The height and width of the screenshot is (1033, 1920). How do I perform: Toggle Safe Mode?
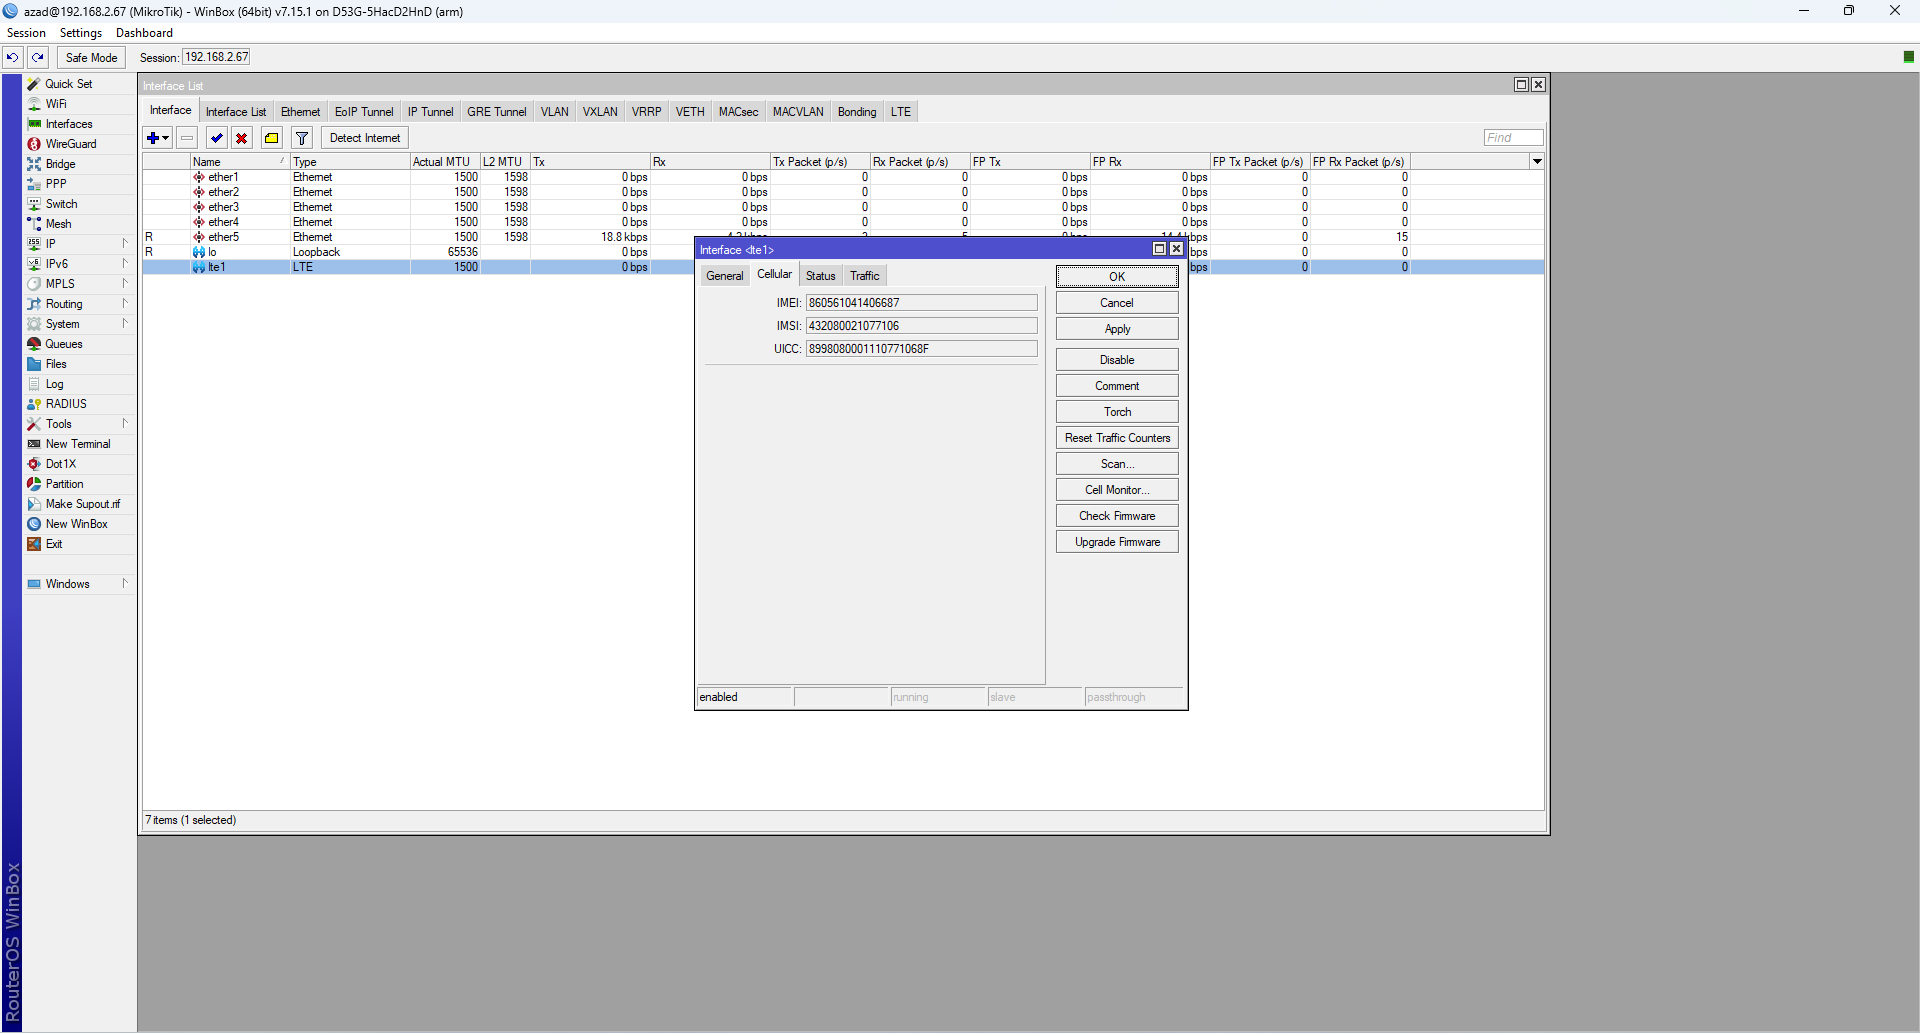(91, 57)
